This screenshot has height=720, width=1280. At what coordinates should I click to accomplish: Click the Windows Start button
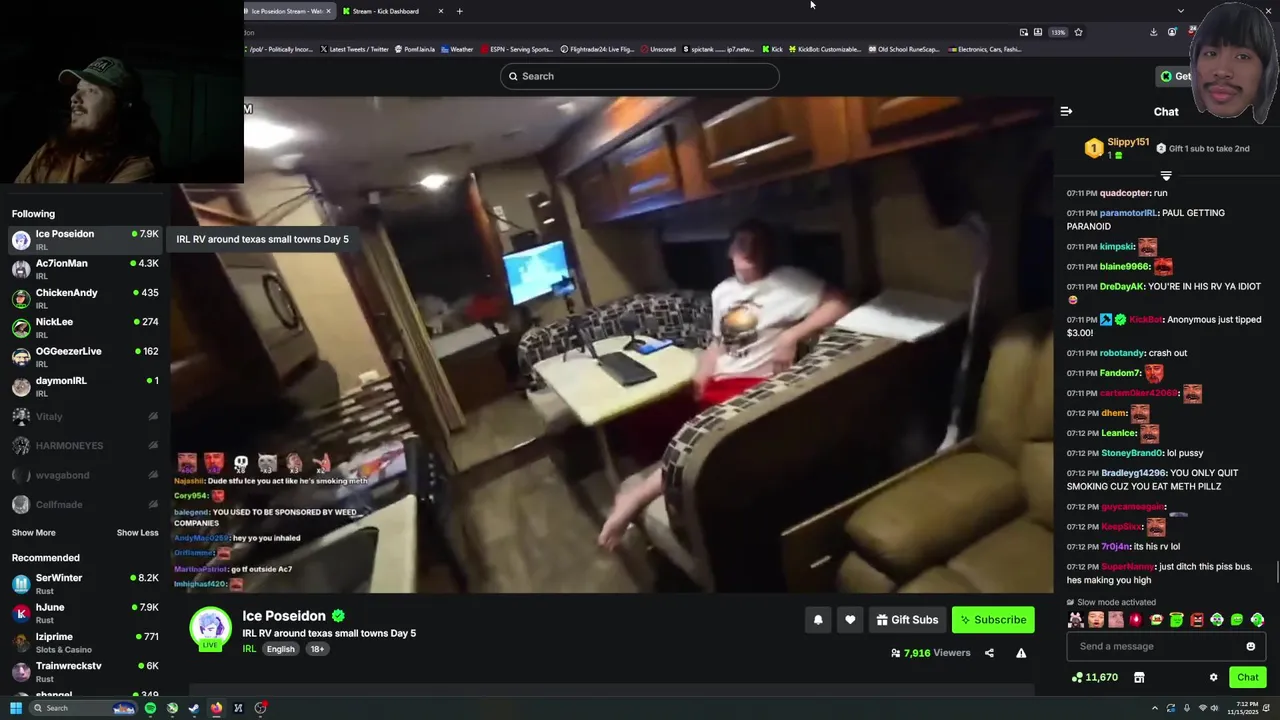[x=15, y=708]
